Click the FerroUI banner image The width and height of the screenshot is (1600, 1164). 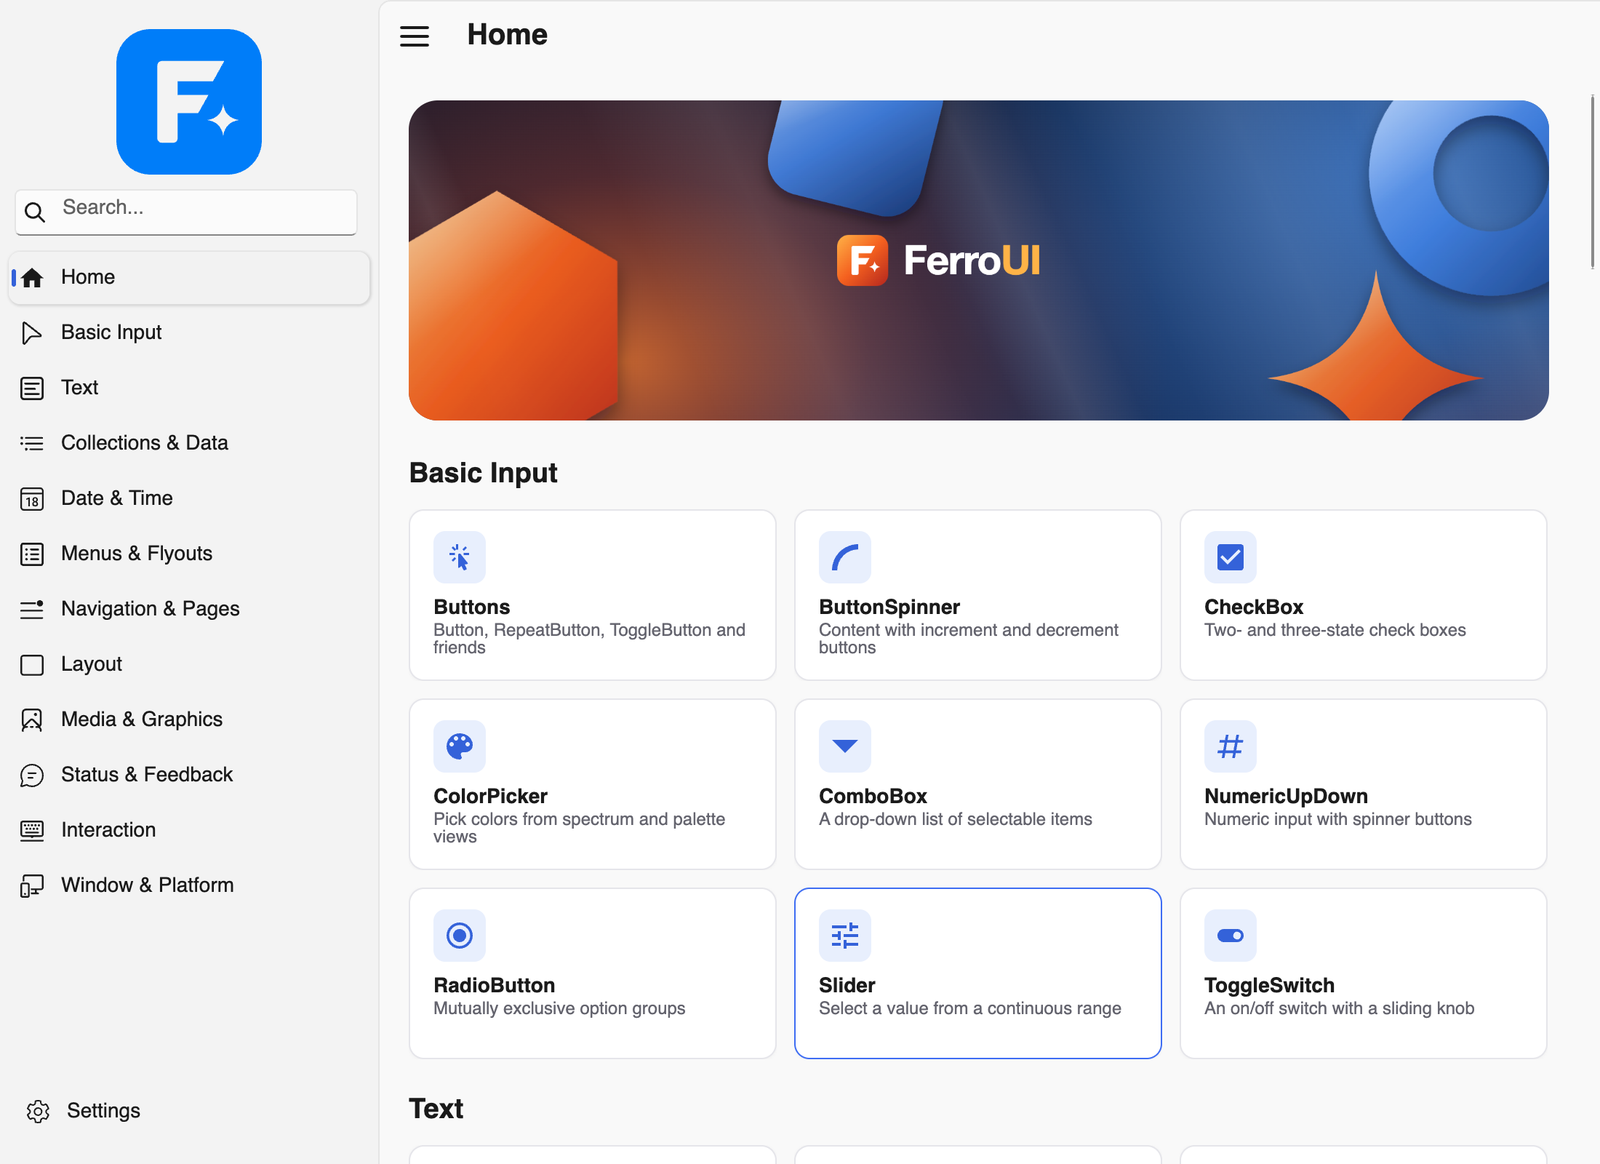pos(978,260)
